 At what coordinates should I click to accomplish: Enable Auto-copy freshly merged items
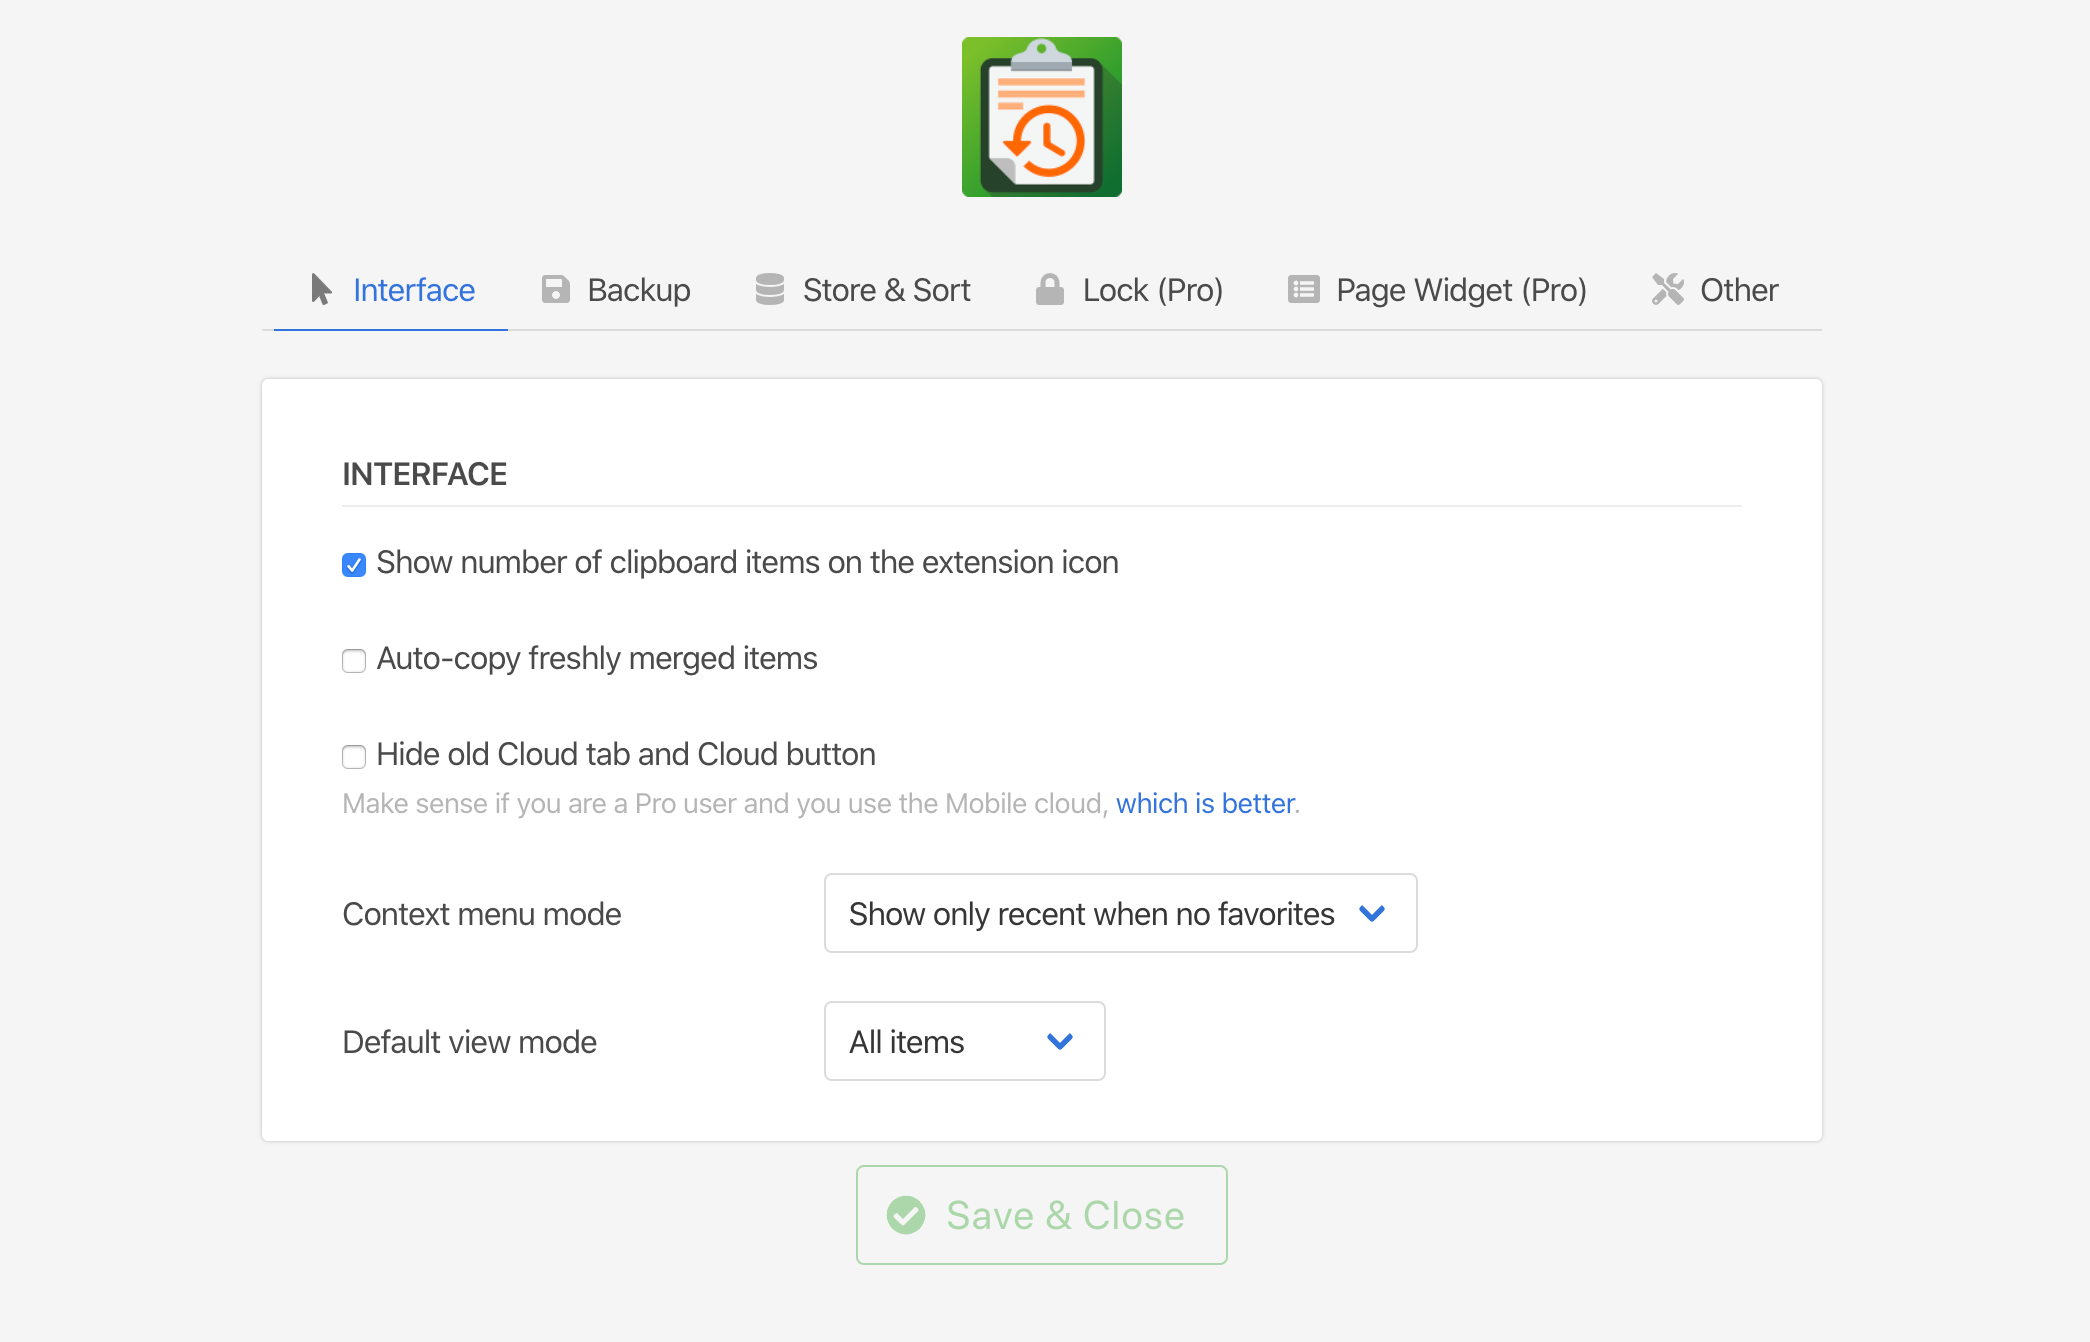(354, 661)
